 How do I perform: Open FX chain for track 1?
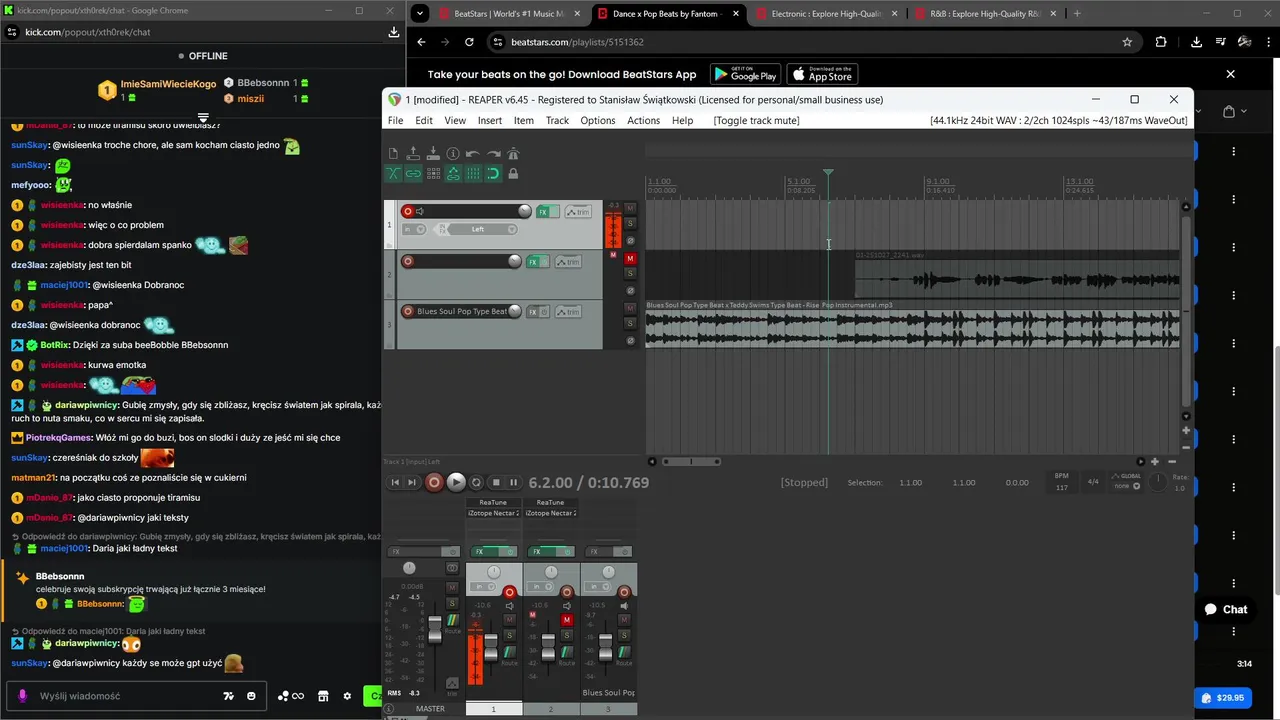point(543,212)
